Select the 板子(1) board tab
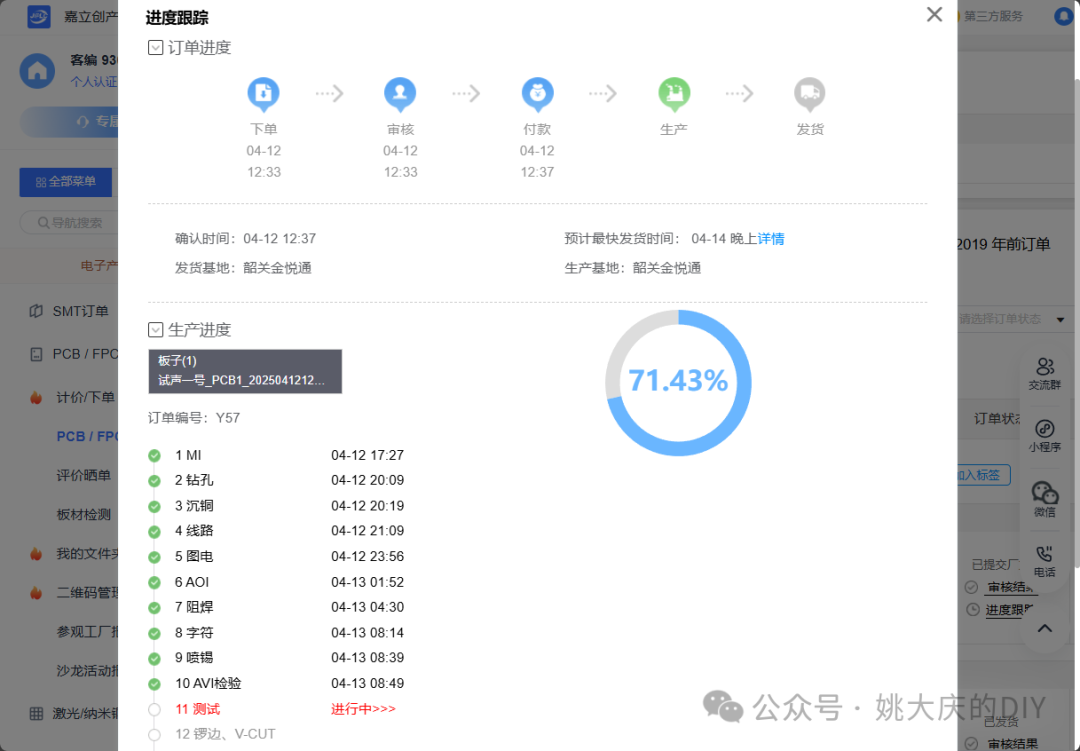Viewport: 1080px width, 751px height. click(245, 371)
